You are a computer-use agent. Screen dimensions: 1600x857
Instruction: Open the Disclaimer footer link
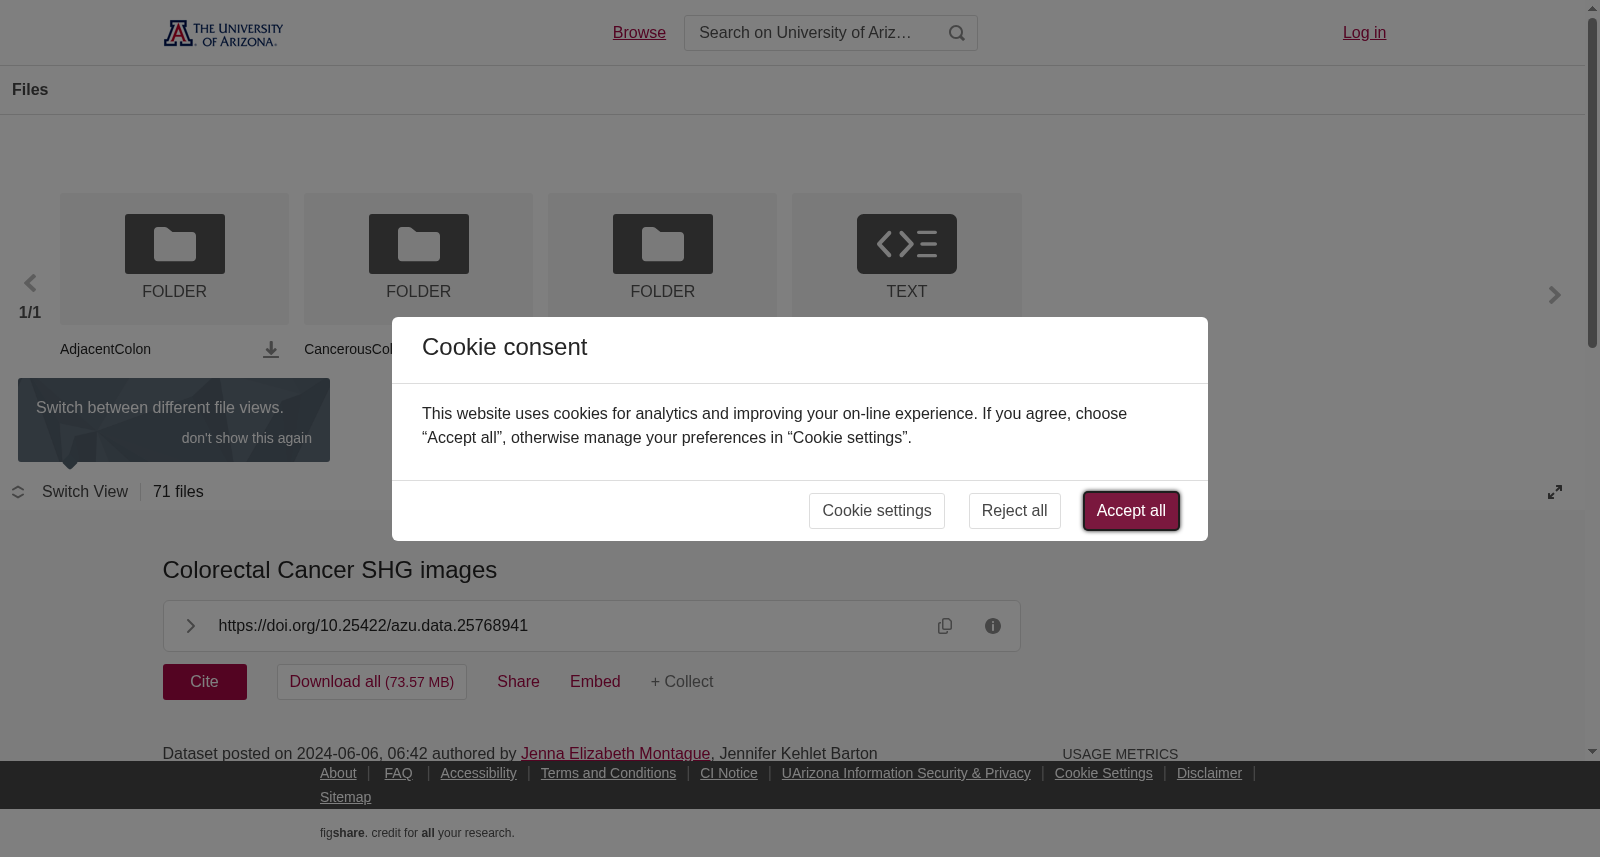[x=1209, y=773]
